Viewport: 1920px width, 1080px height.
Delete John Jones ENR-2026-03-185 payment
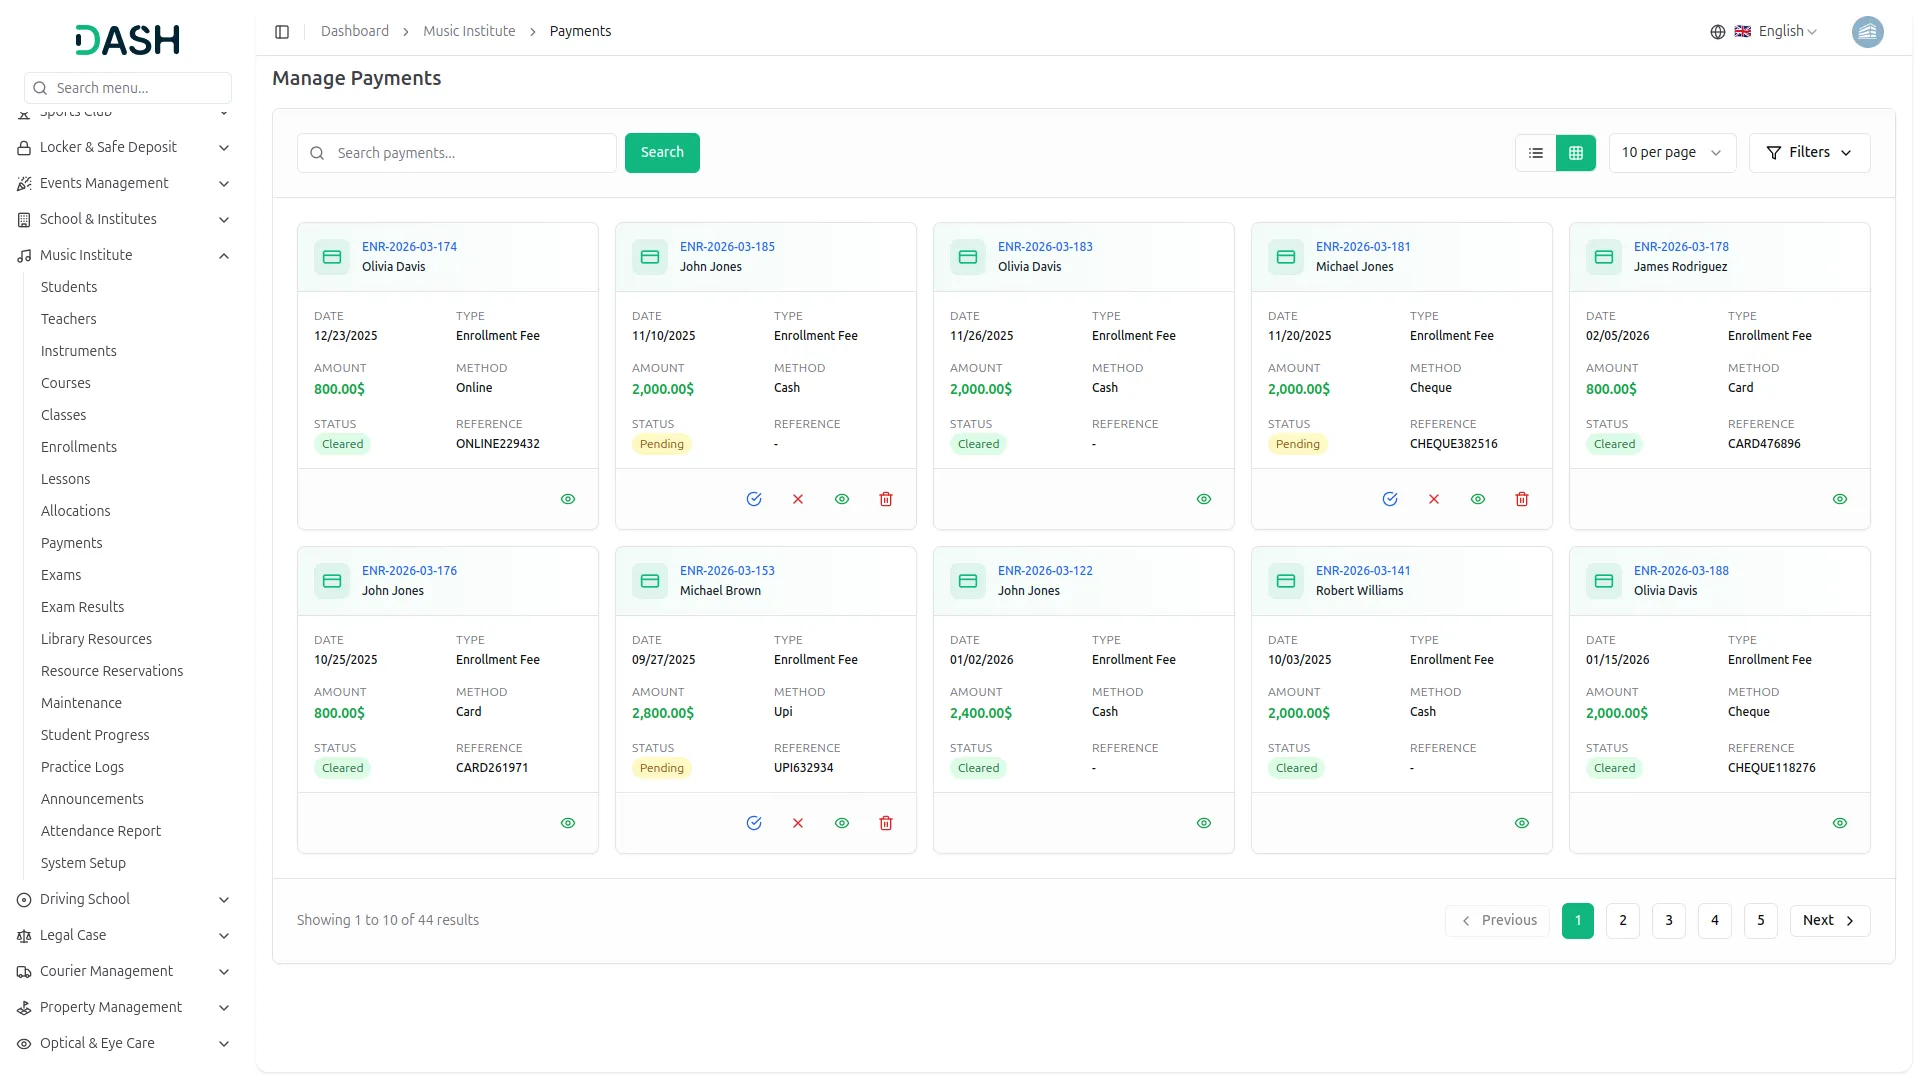tap(886, 499)
